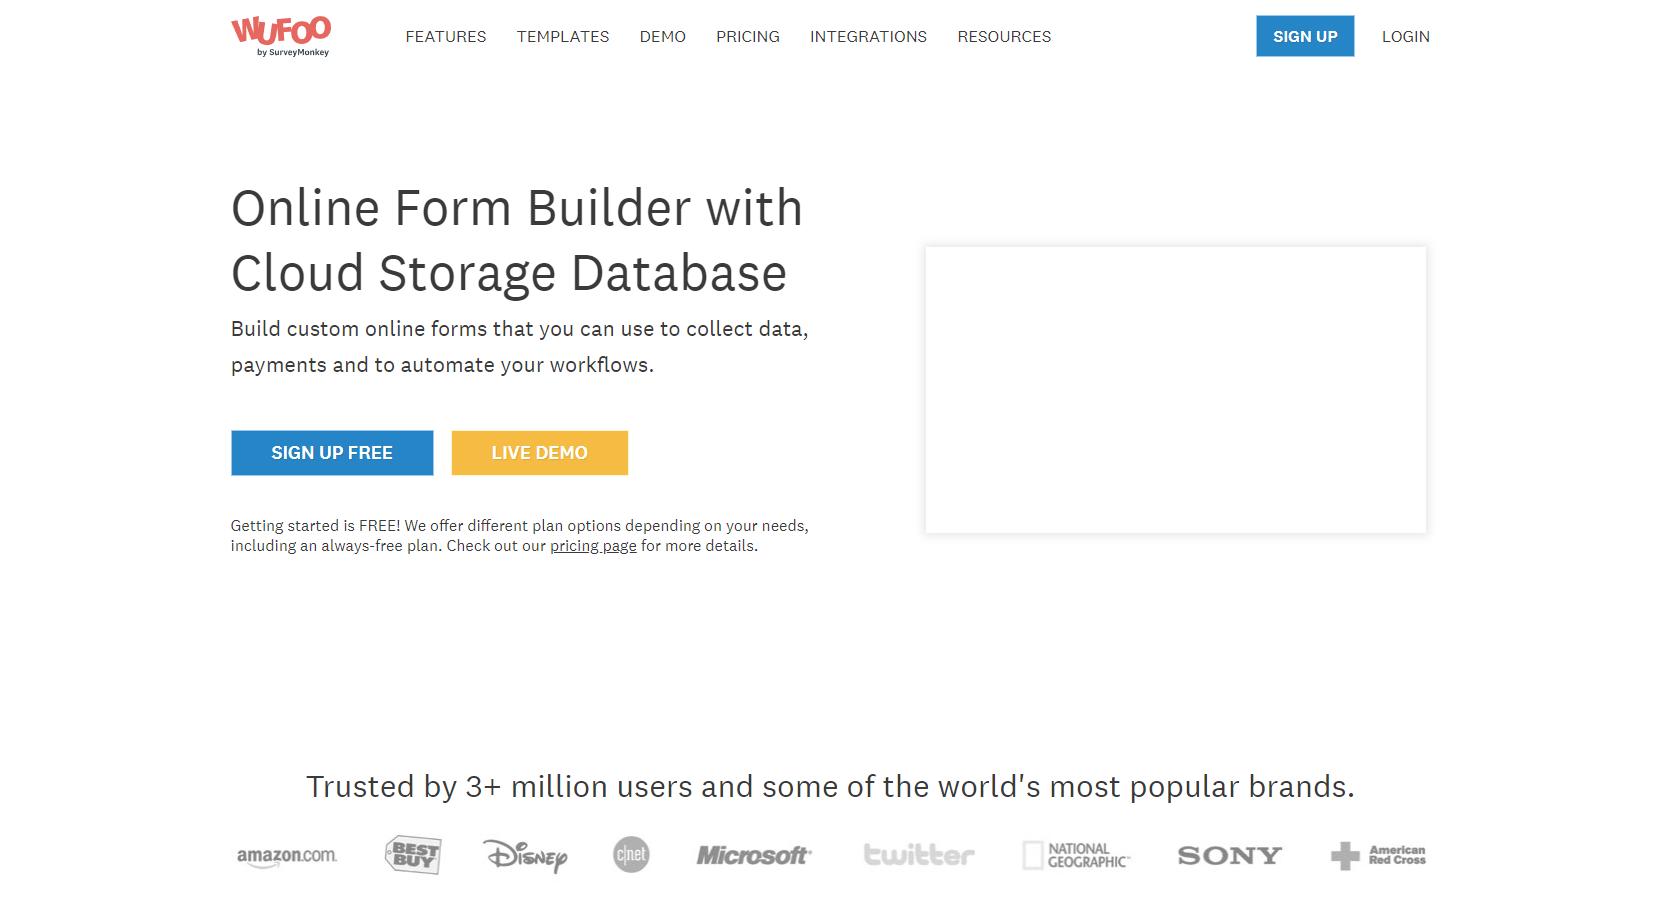This screenshot has width=1653, height=914.
Task: Click the Sony brand logo
Action: pyautogui.click(x=1229, y=856)
